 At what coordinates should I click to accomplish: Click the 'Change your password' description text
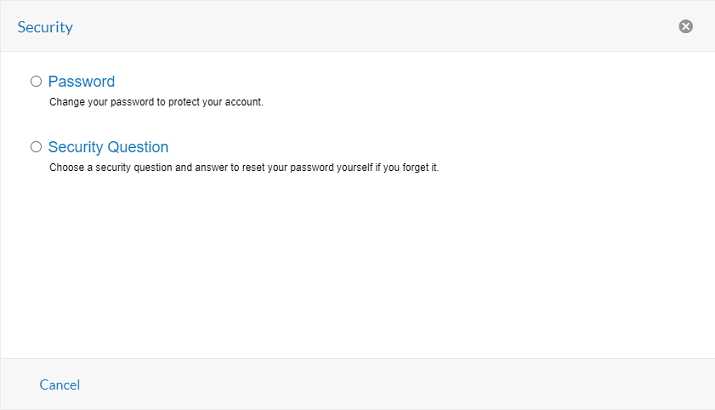[x=156, y=102]
